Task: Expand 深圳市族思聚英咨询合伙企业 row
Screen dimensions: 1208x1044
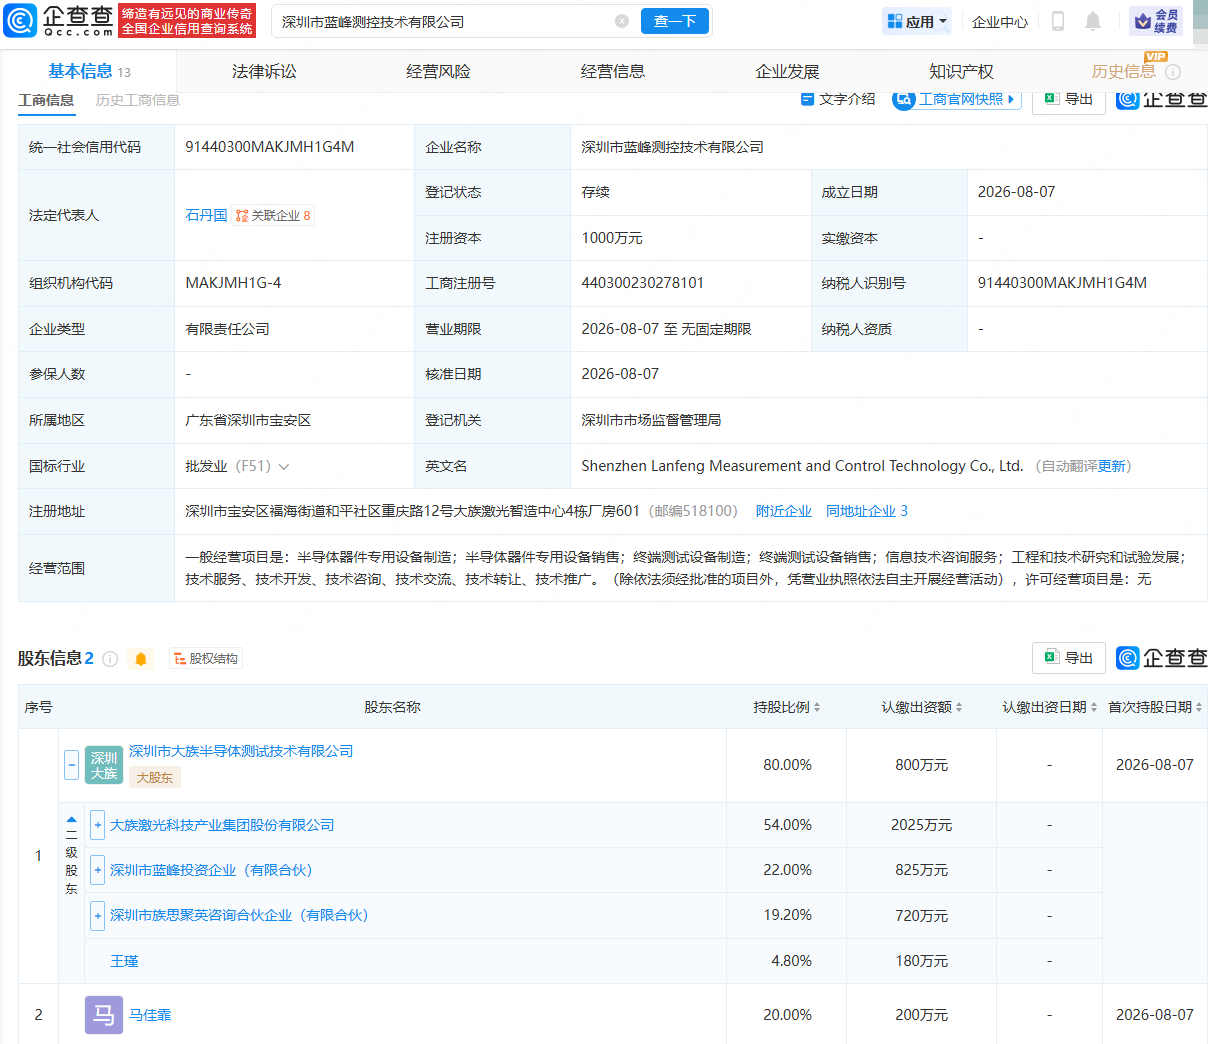Action: click(97, 915)
